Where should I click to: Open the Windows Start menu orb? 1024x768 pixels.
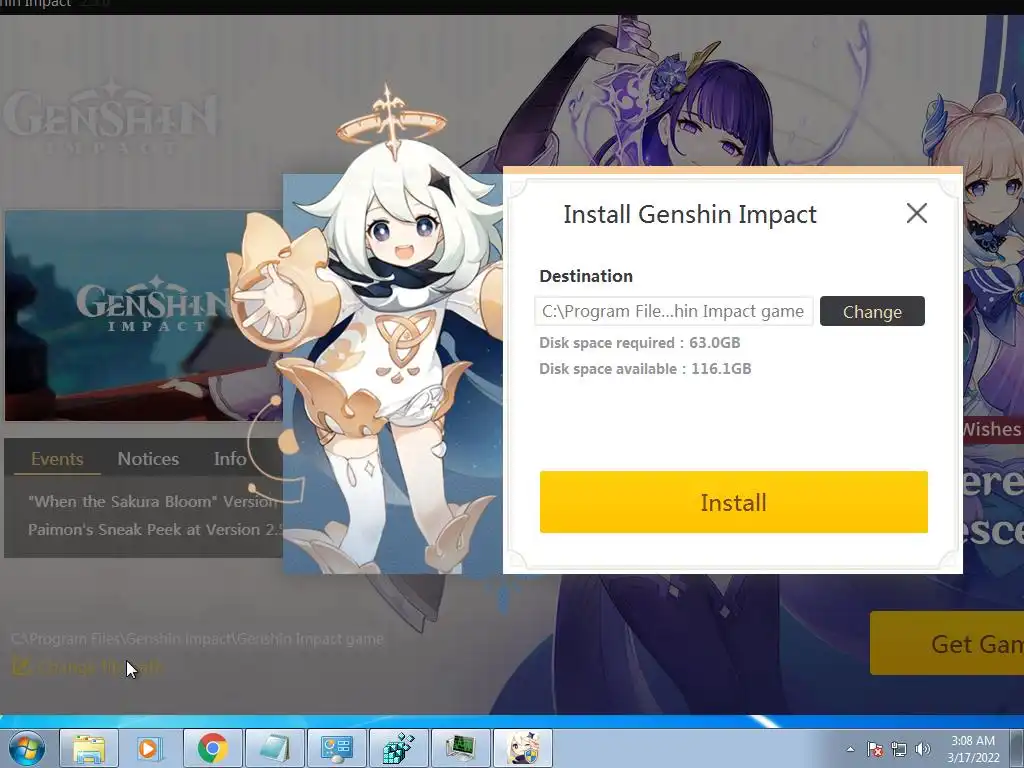pos(26,748)
